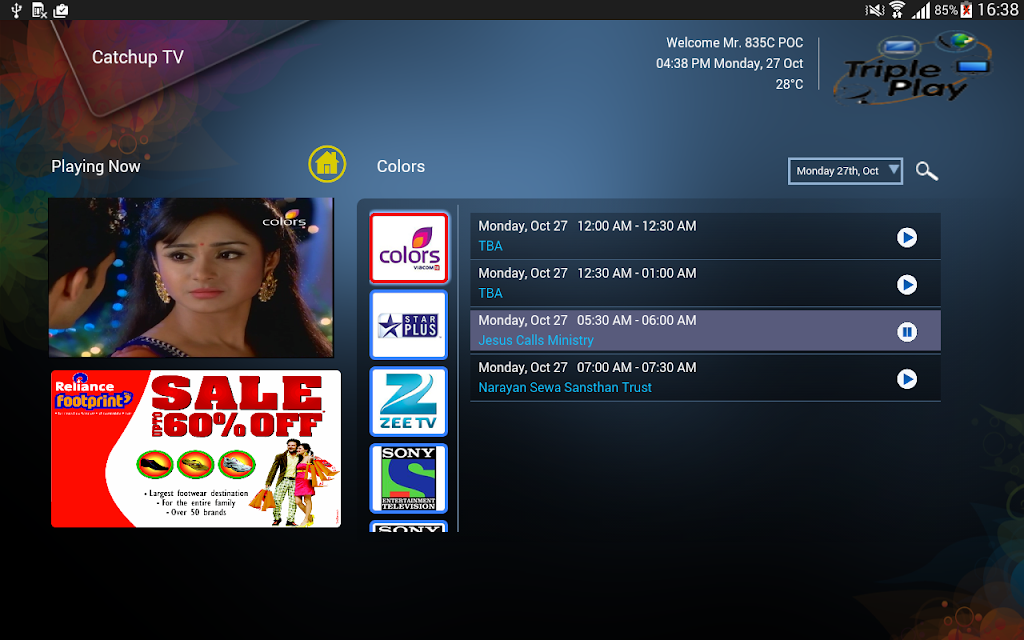
Task: Play Narayan Sewa Sansthan Trust program
Action: [906, 379]
